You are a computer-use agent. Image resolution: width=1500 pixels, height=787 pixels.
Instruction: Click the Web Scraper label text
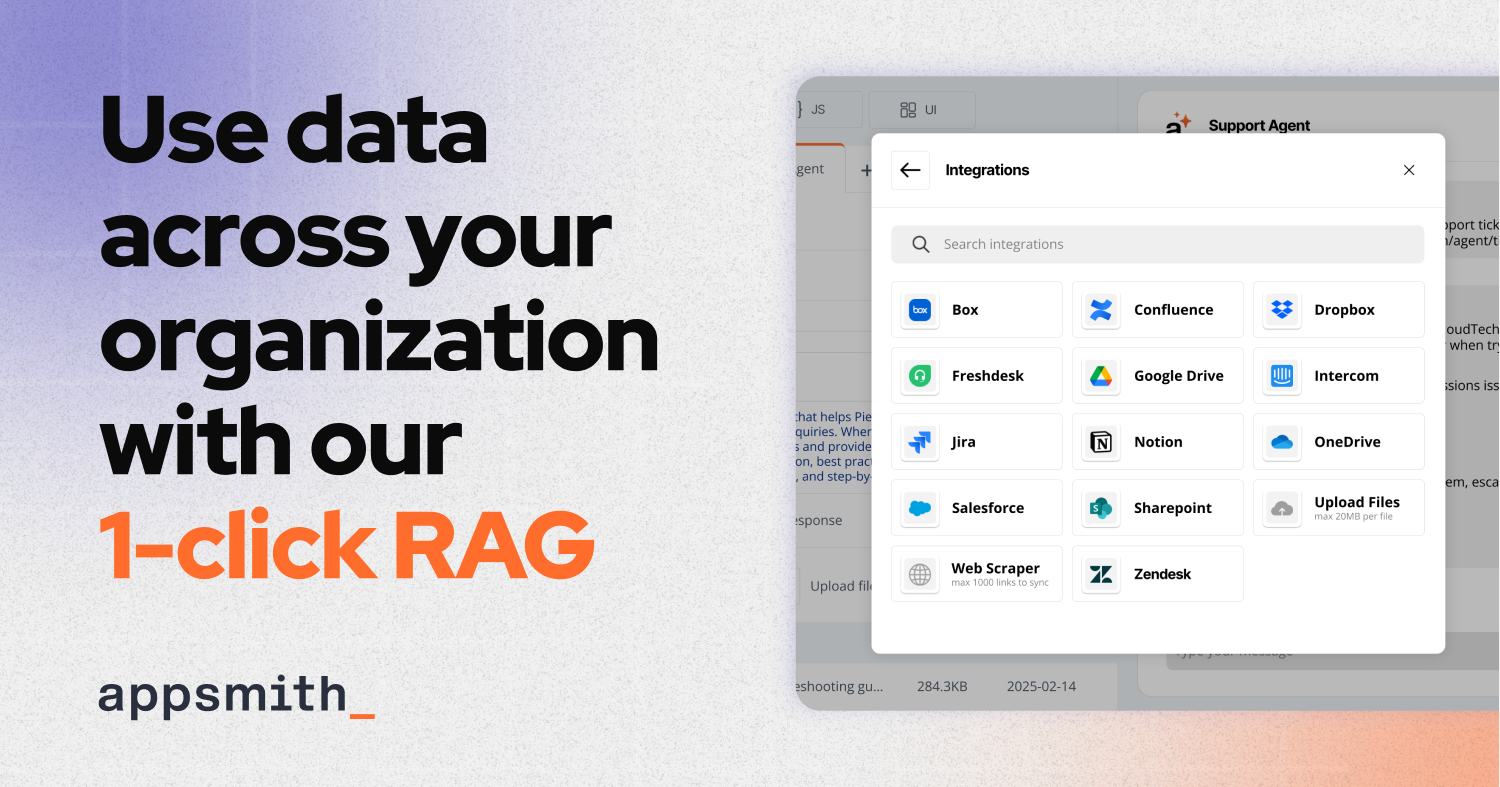pos(995,568)
